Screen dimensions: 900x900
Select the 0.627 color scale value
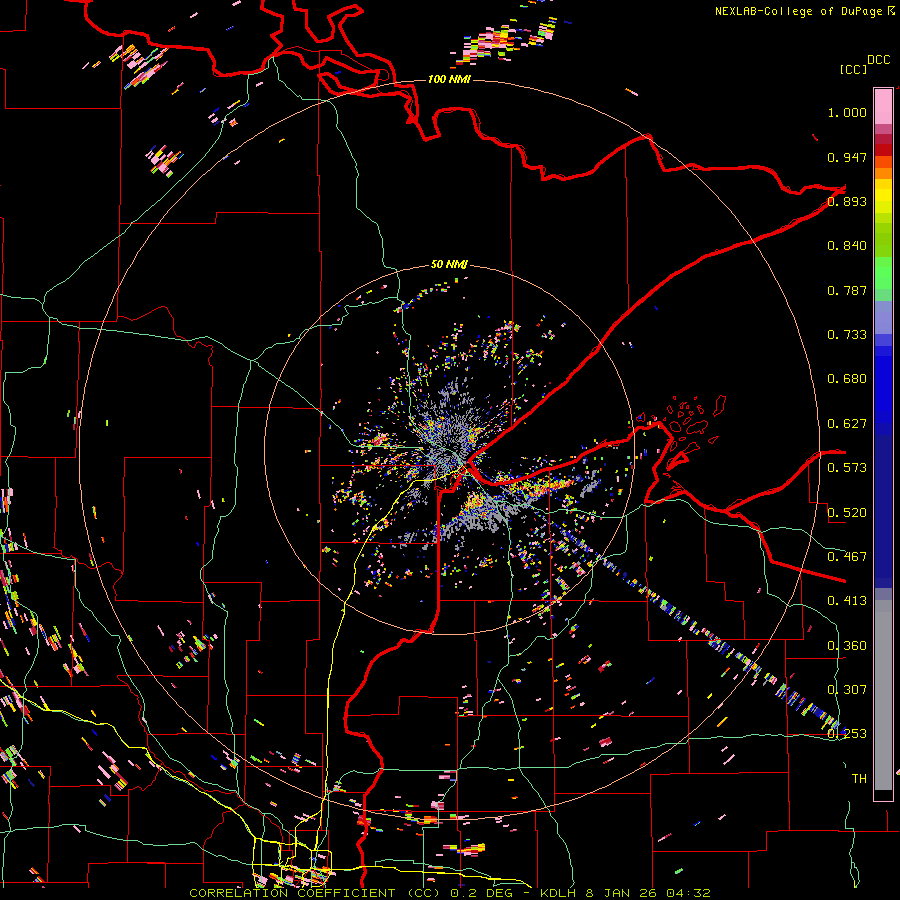847,424
